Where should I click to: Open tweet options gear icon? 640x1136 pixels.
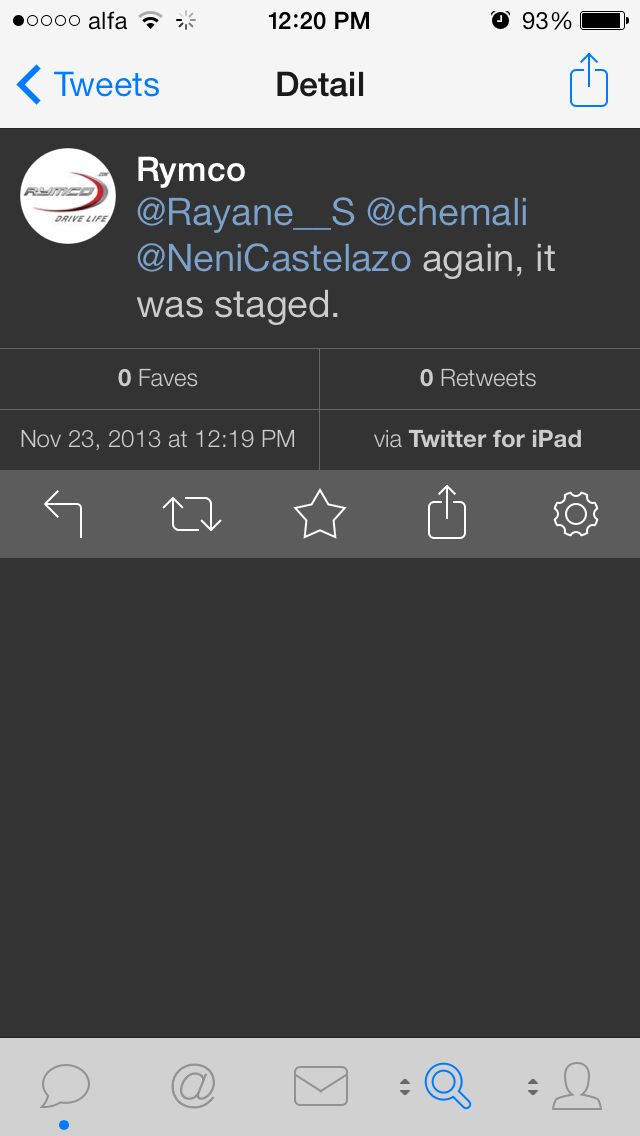pyautogui.click(x=575, y=514)
